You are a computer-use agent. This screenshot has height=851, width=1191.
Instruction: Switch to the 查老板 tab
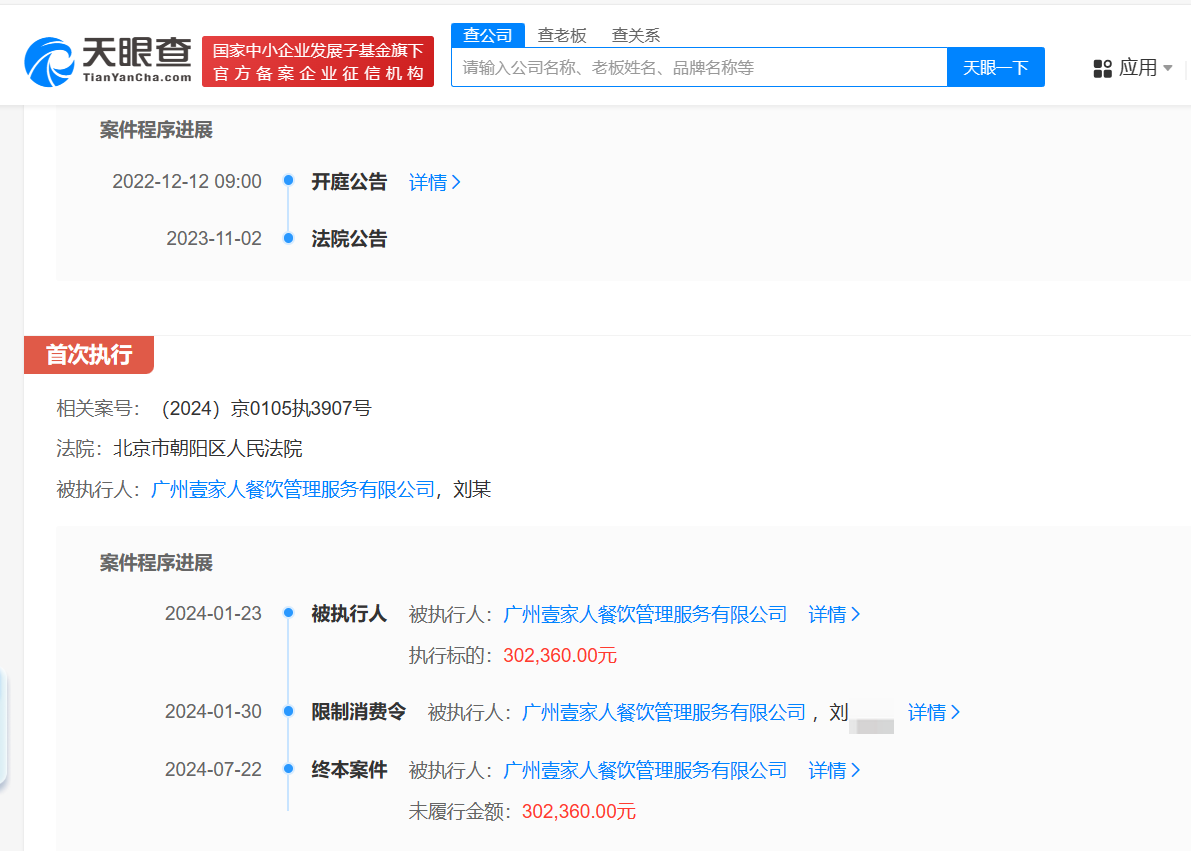(561, 34)
